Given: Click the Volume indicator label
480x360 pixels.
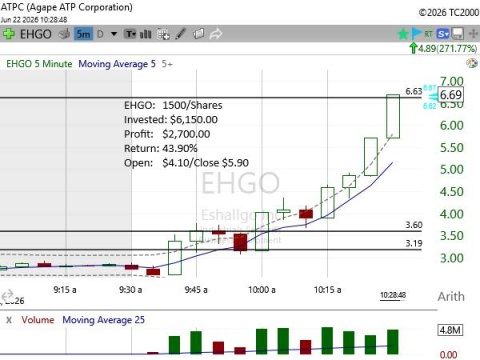Looking at the screenshot, I should coord(38,320).
